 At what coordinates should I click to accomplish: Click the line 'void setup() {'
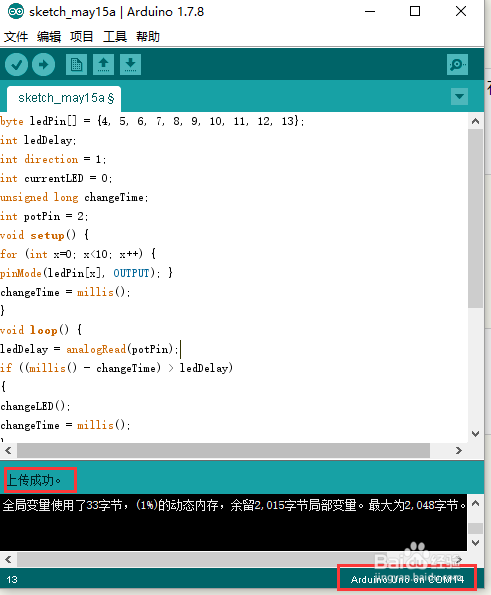point(44,235)
